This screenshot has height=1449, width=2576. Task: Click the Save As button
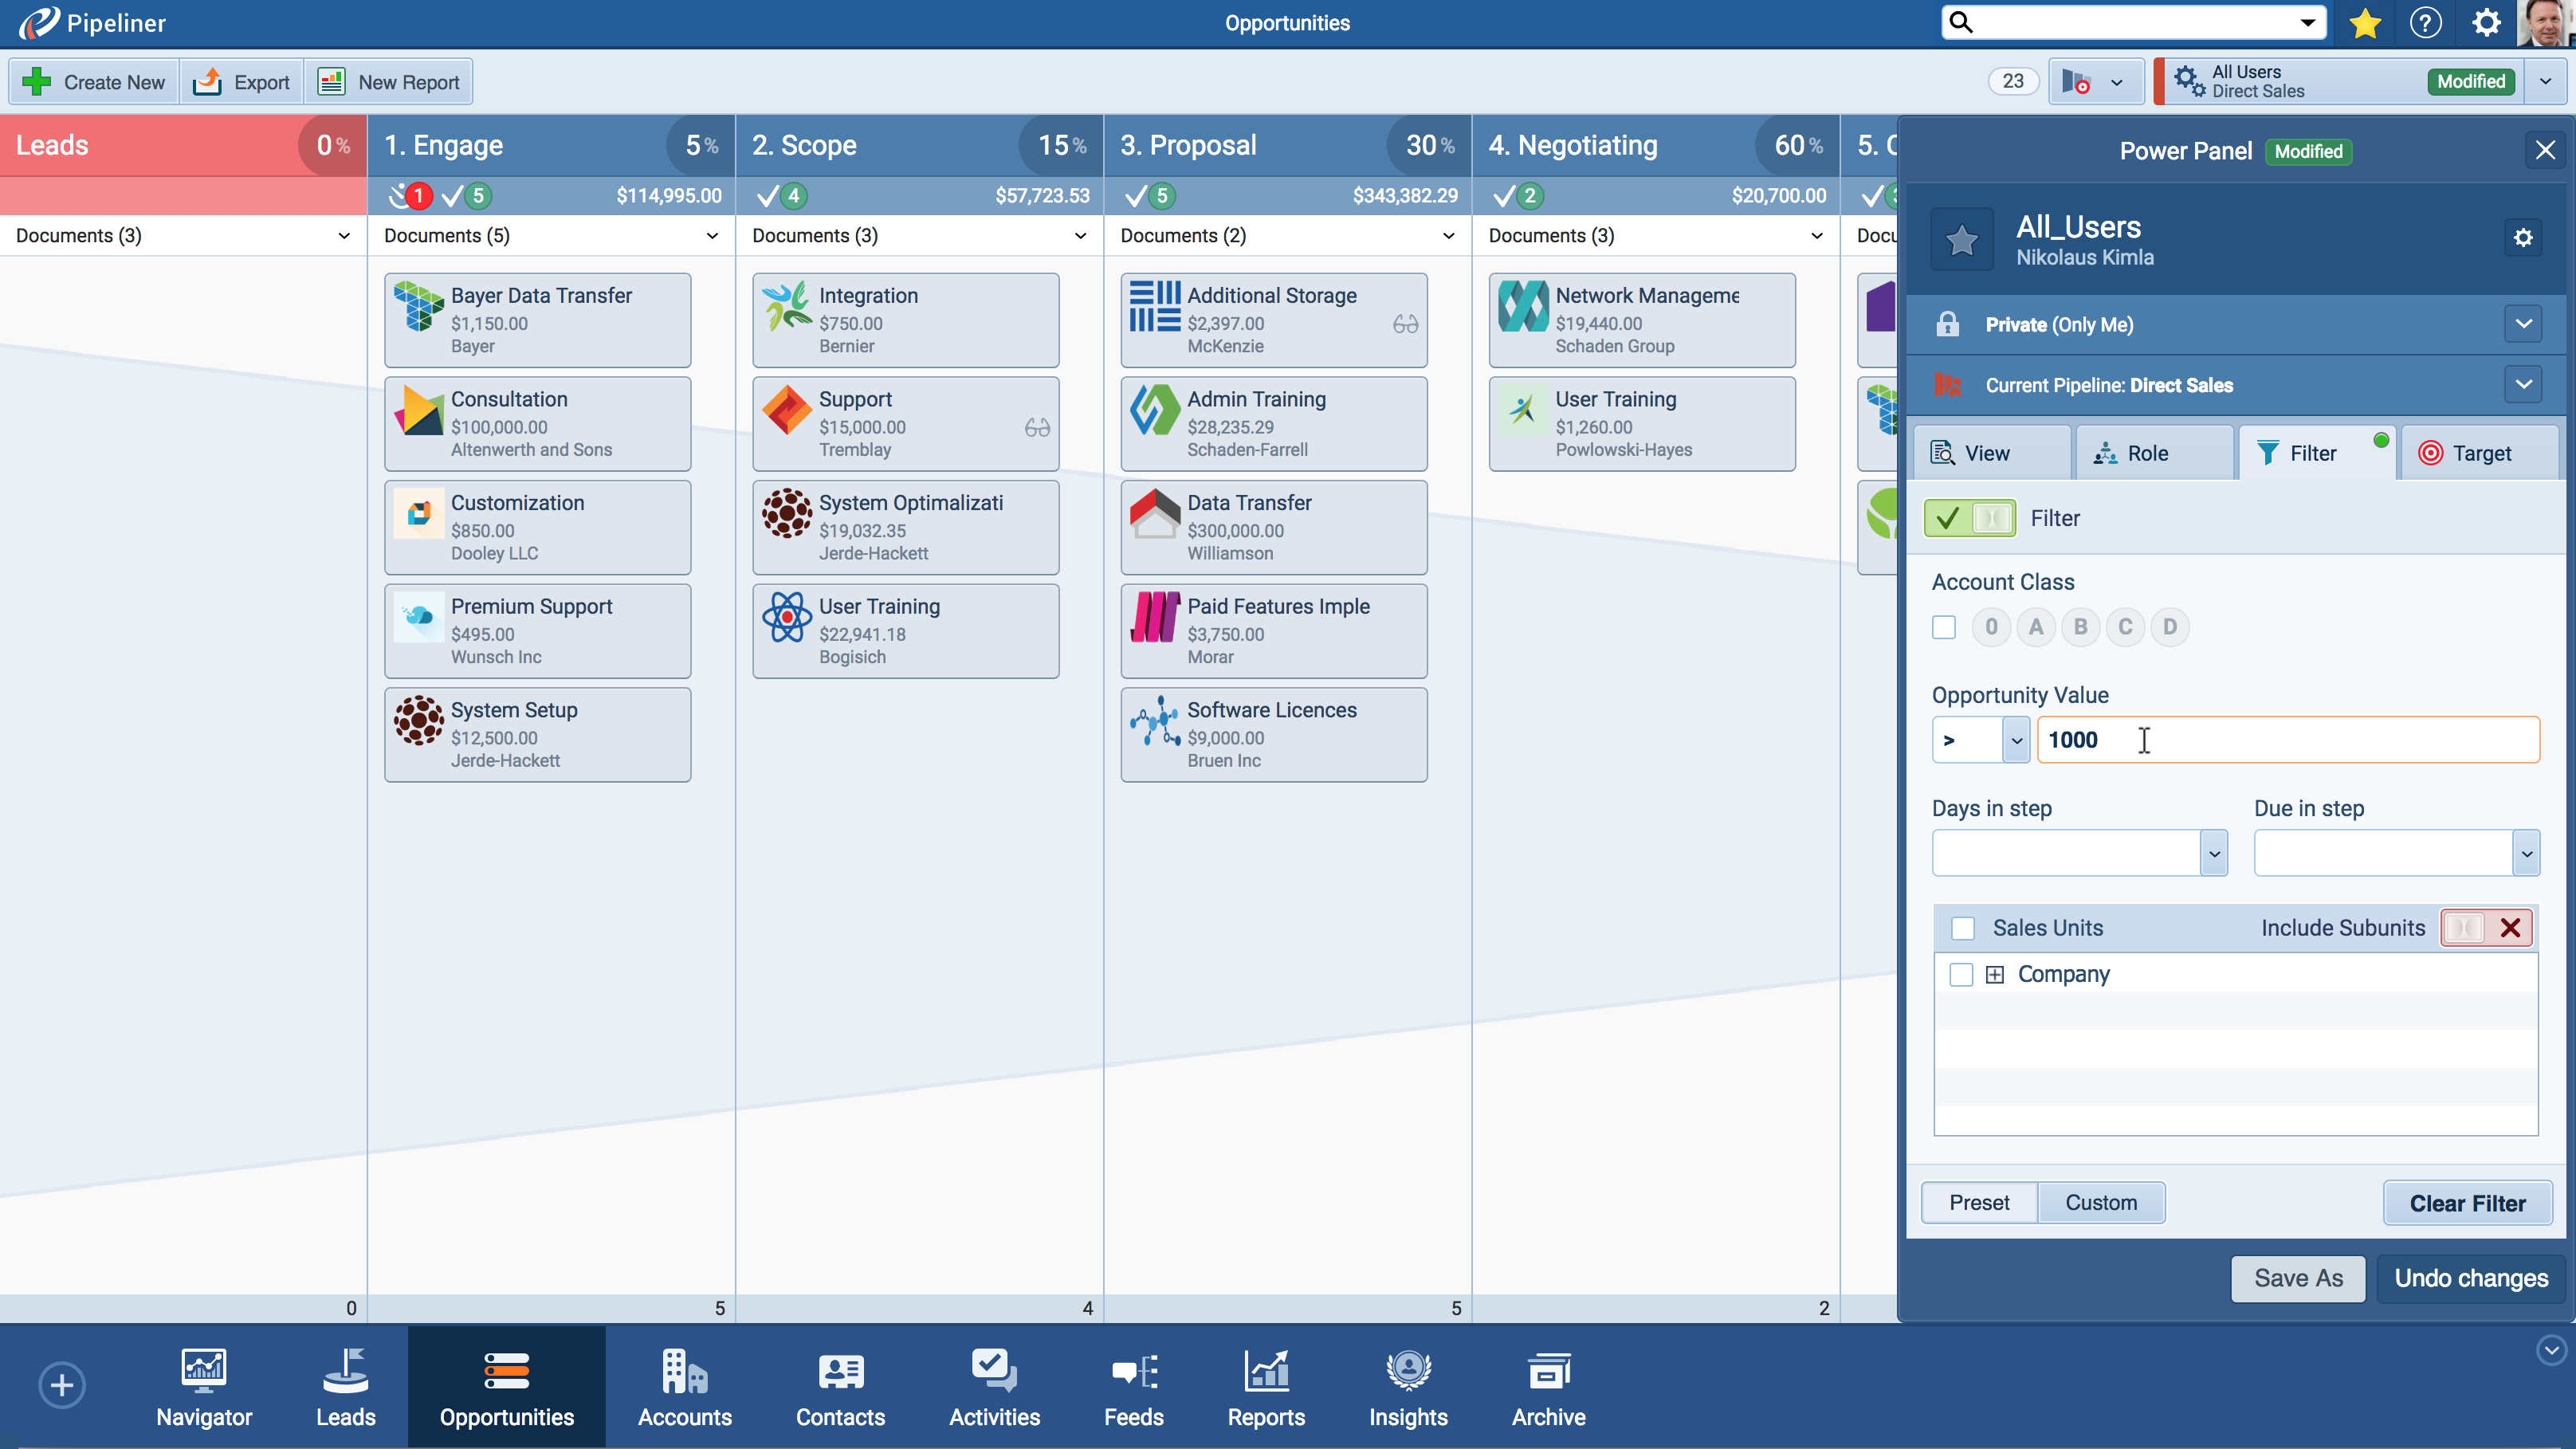pos(2298,1278)
